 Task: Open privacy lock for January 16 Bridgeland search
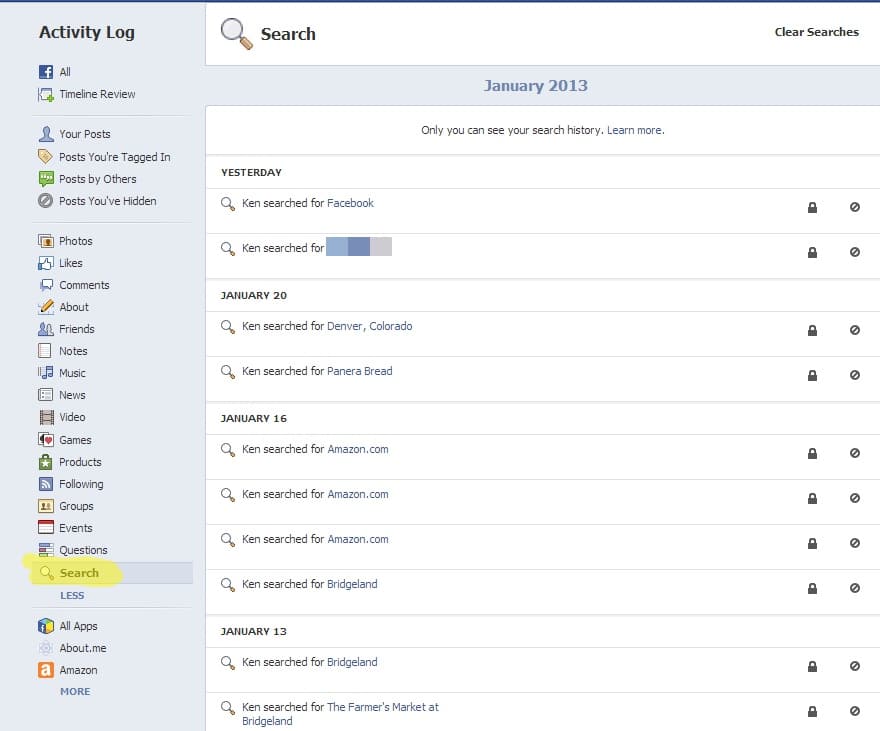812,589
